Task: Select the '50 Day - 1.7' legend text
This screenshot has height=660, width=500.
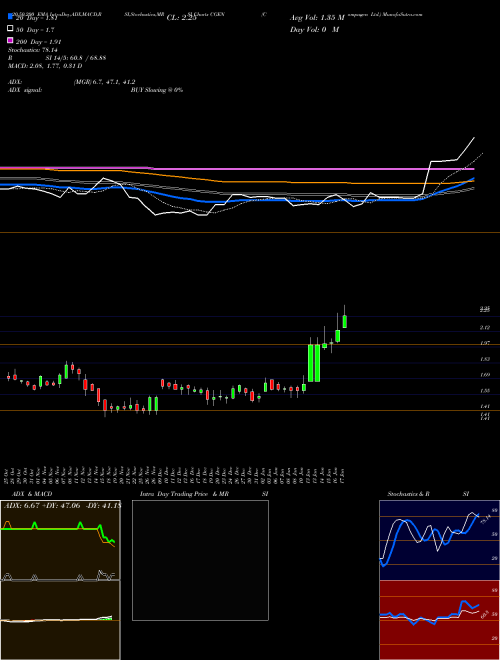Action: [35, 30]
